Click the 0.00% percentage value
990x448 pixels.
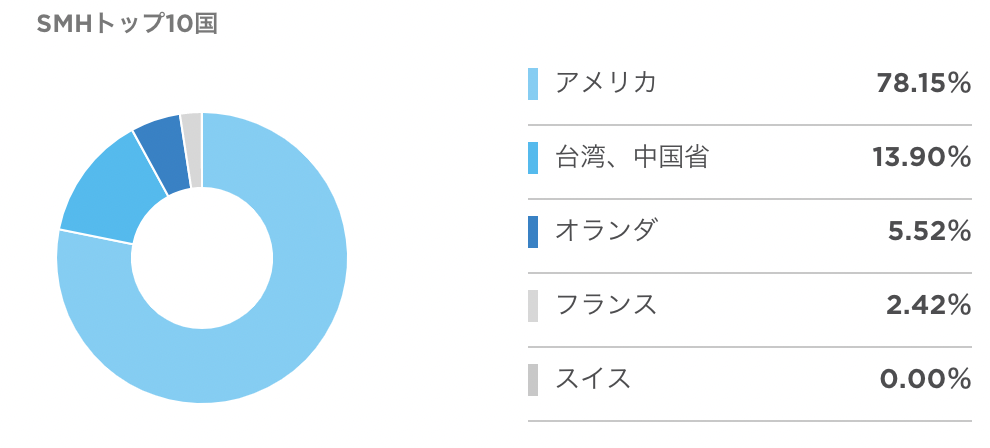click(x=925, y=379)
